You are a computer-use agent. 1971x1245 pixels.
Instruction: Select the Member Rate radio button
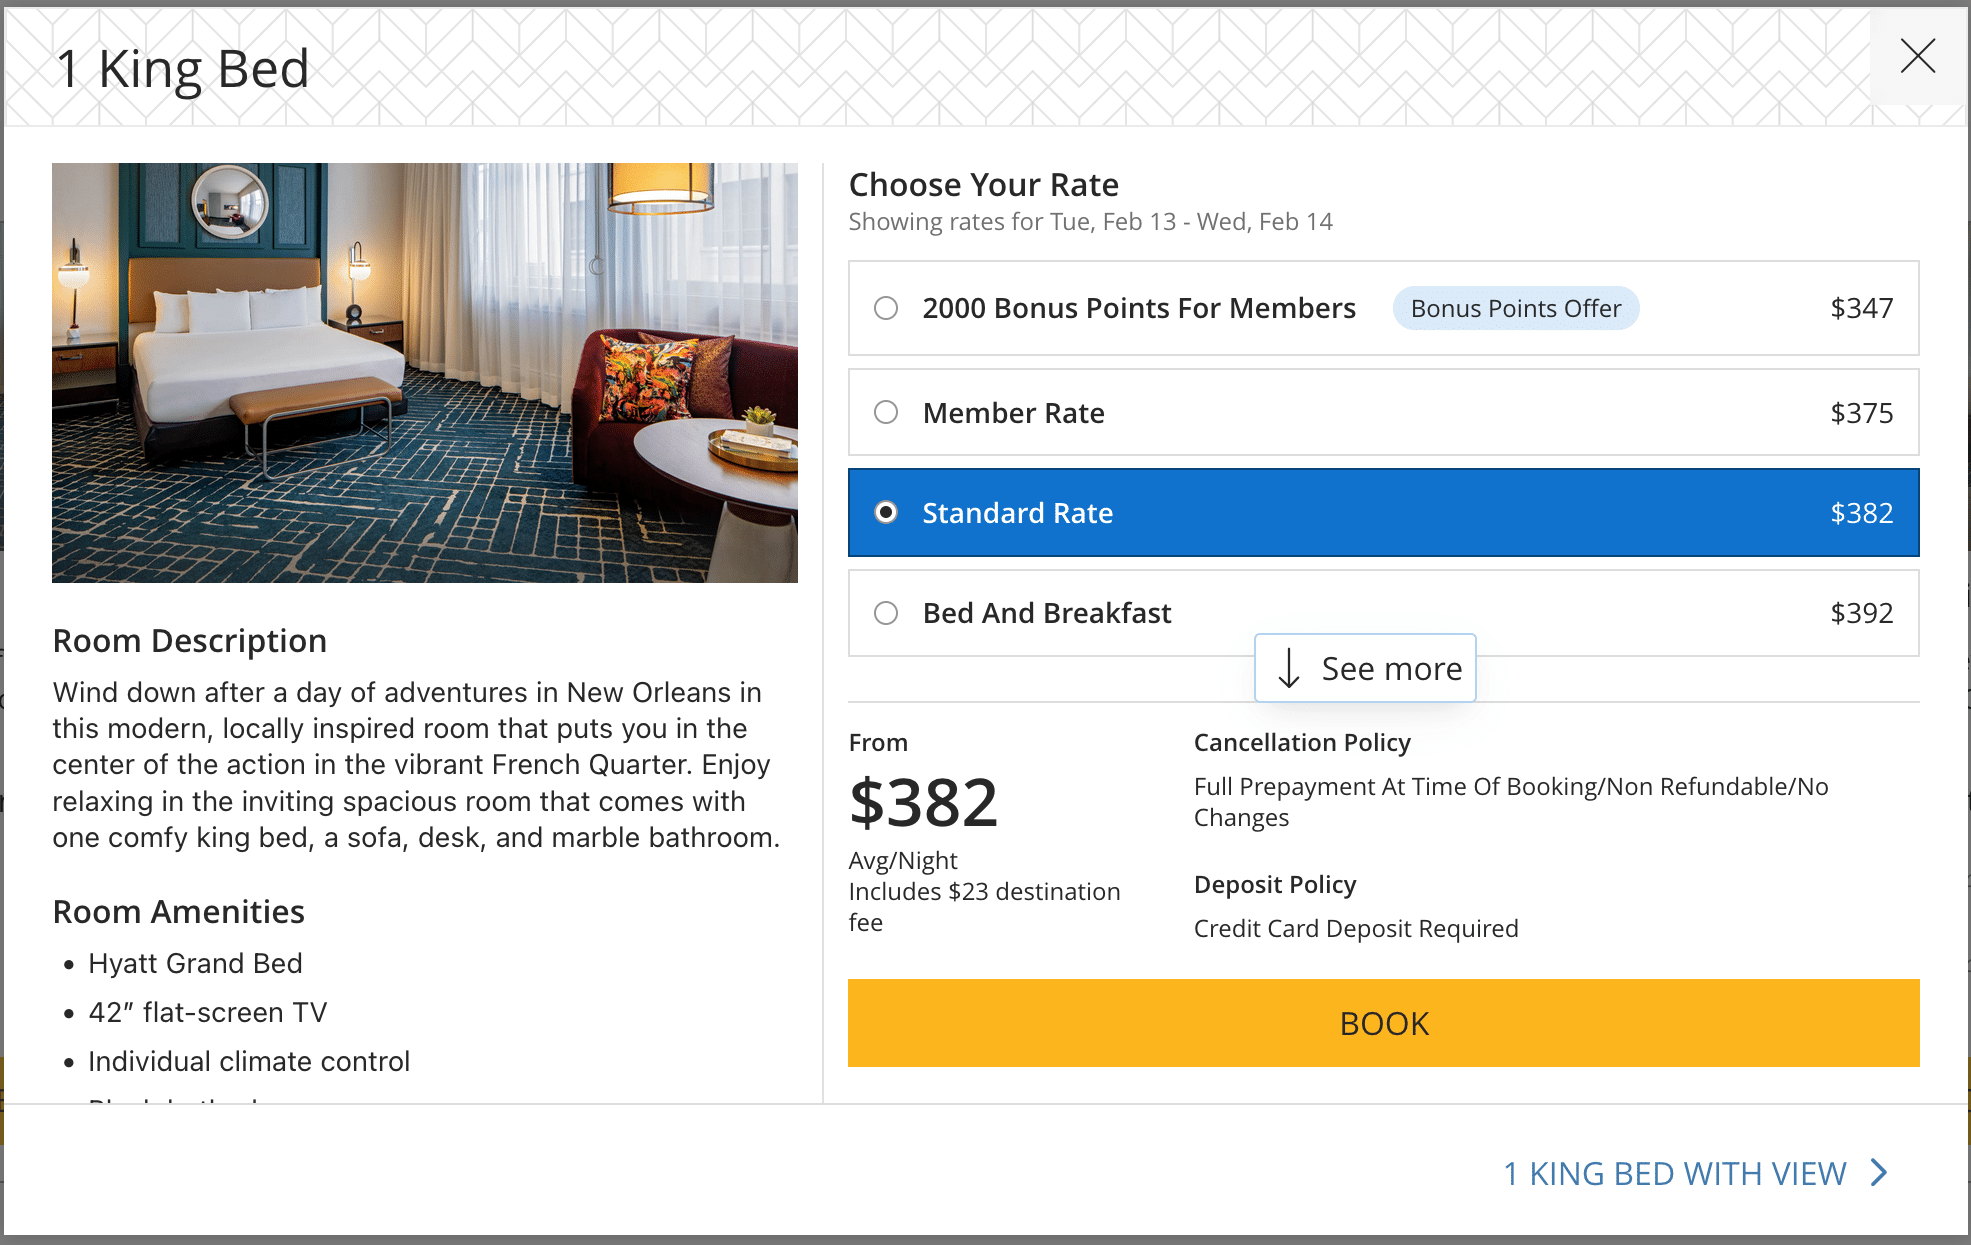click(x=886, y=412)
